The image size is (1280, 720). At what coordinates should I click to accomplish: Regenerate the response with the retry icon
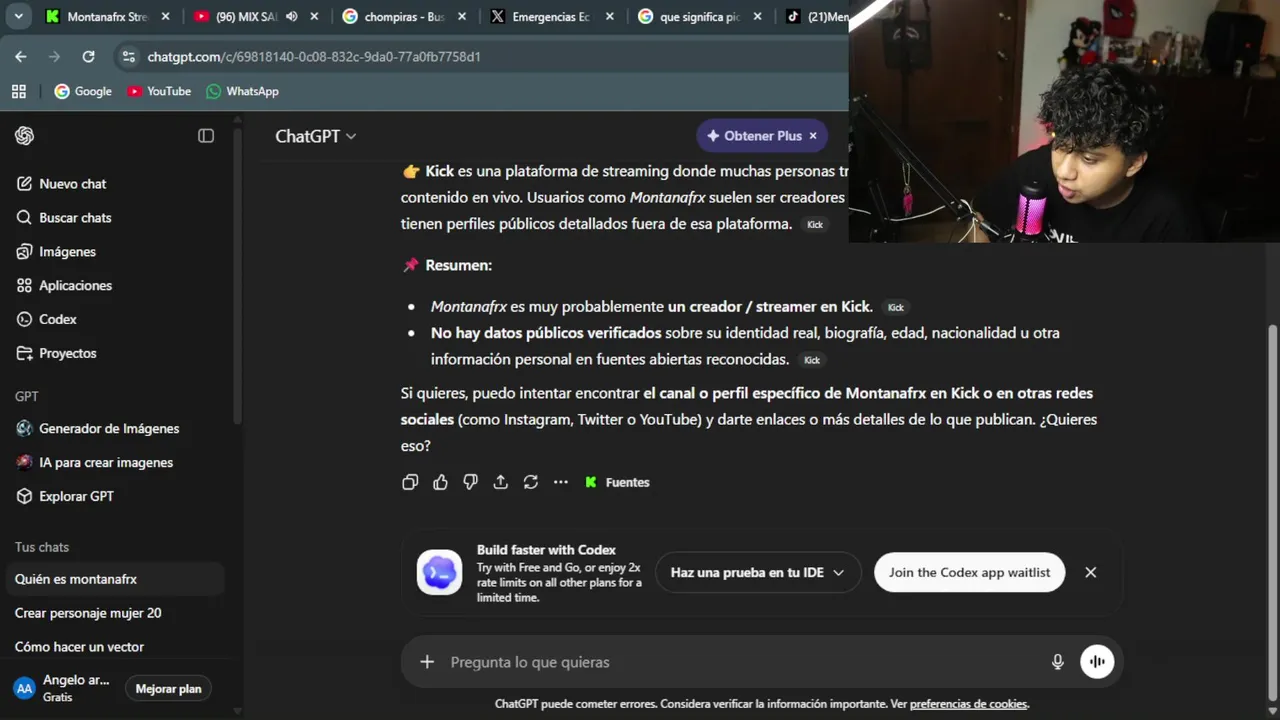tap(530, 483)
